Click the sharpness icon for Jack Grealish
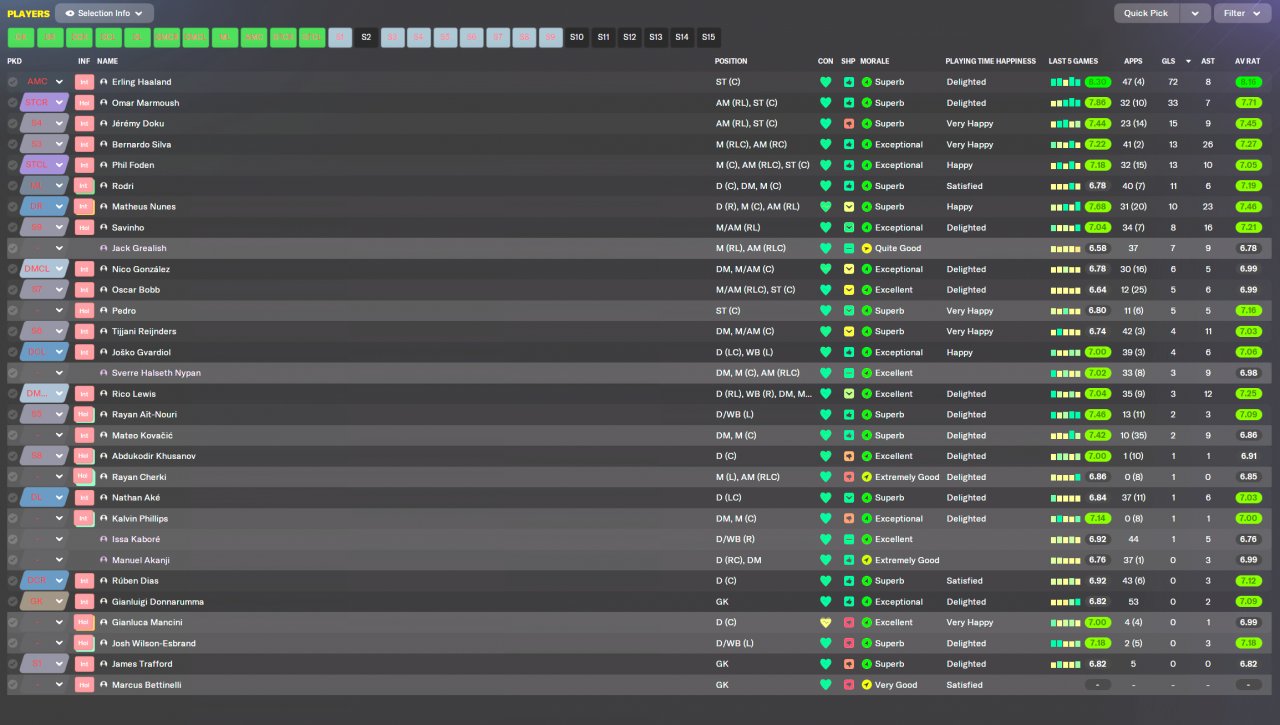The width and height of the screenshot is (1280, 725). [848, 248]
